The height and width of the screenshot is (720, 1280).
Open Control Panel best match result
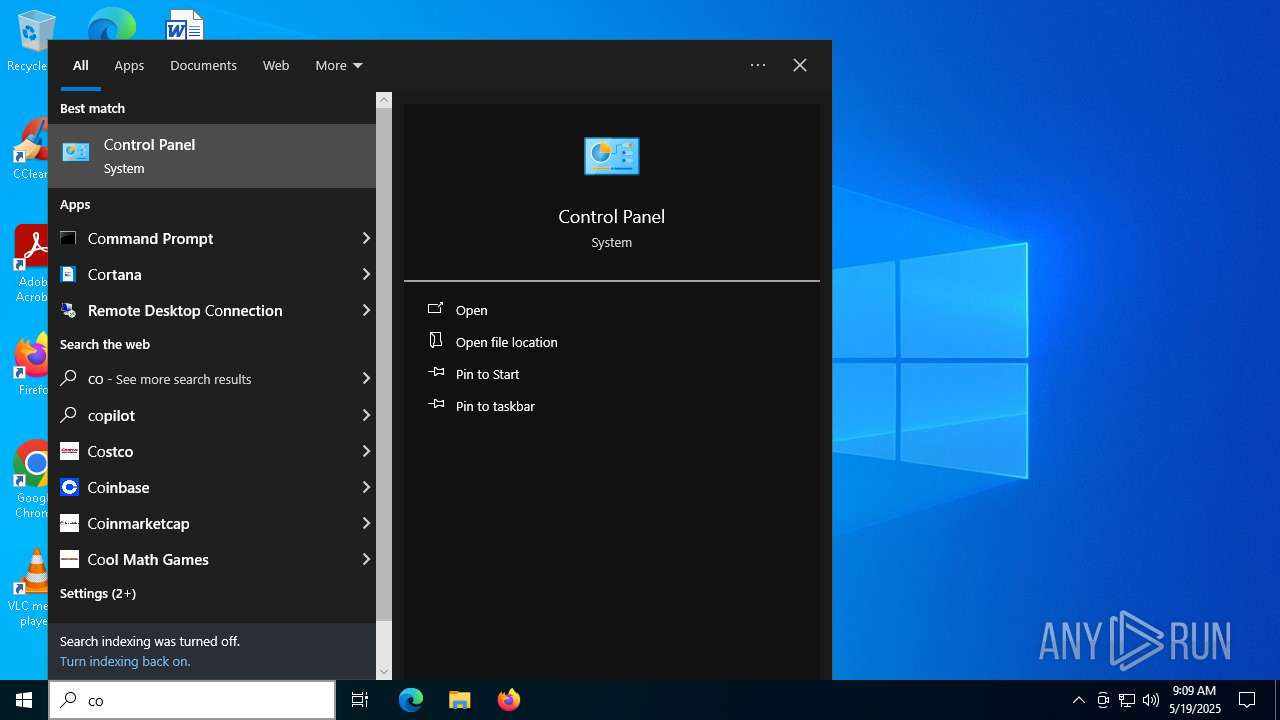click(212, 156)
